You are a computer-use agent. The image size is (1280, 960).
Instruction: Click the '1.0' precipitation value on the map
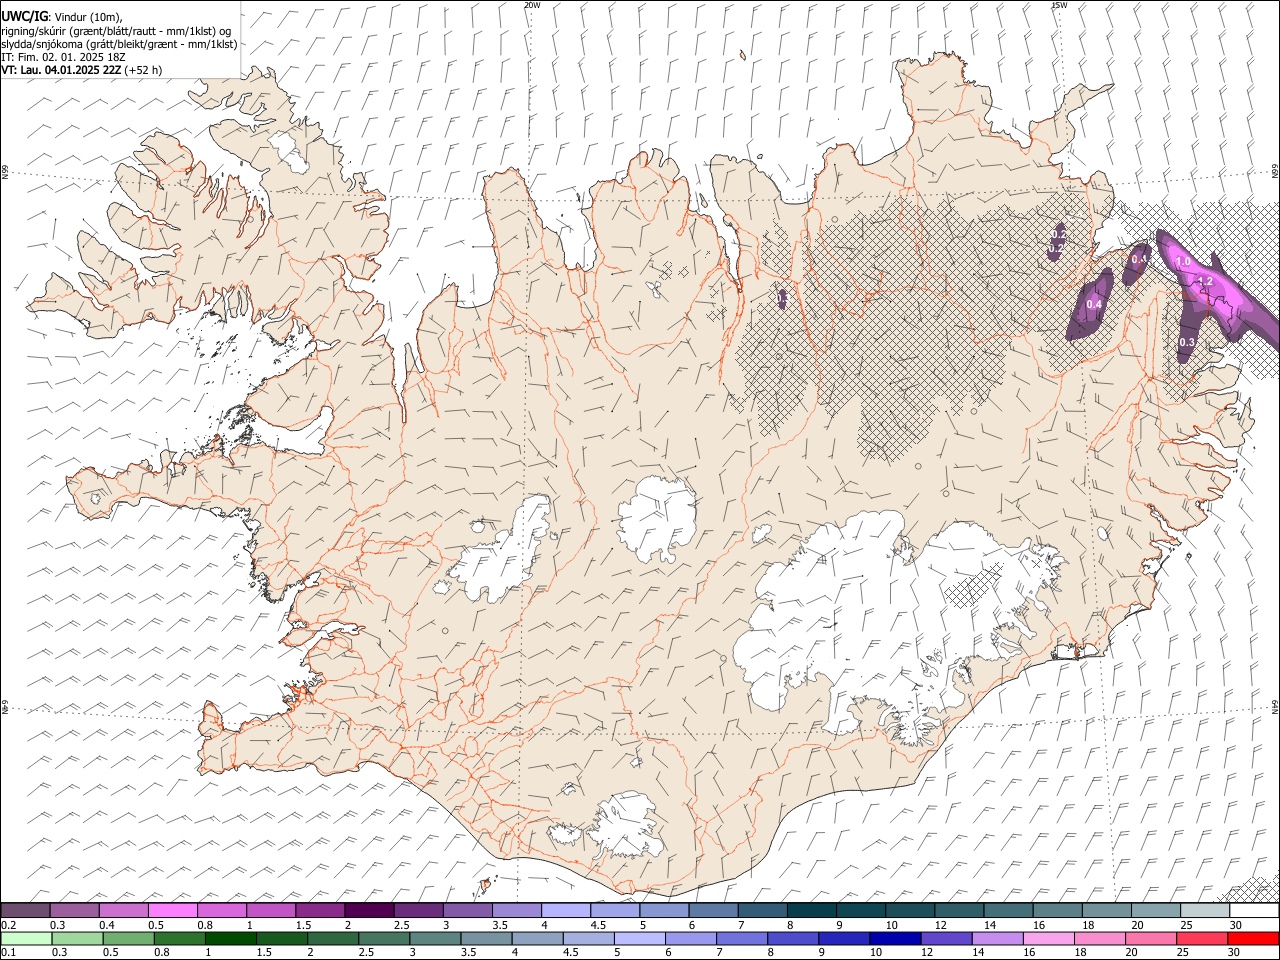[x=1183, y=262]
